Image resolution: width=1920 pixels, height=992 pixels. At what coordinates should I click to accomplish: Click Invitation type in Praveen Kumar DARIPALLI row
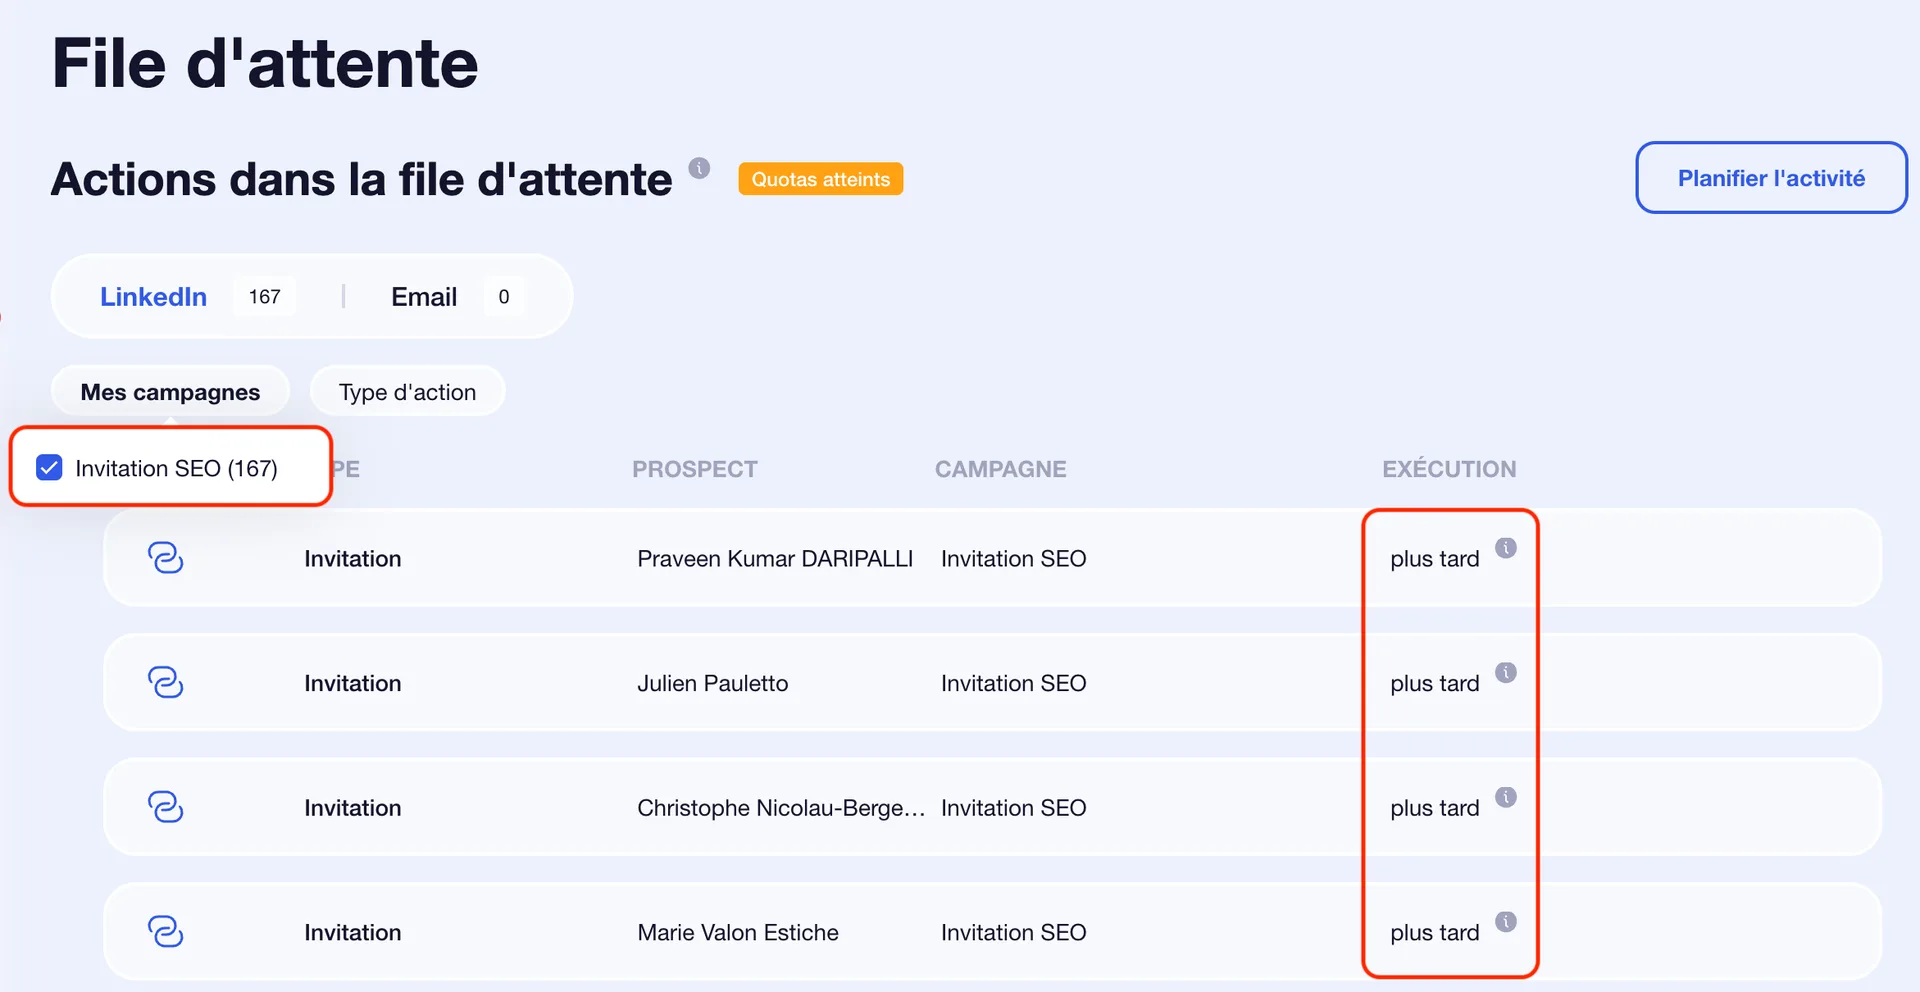click(352, 559)
